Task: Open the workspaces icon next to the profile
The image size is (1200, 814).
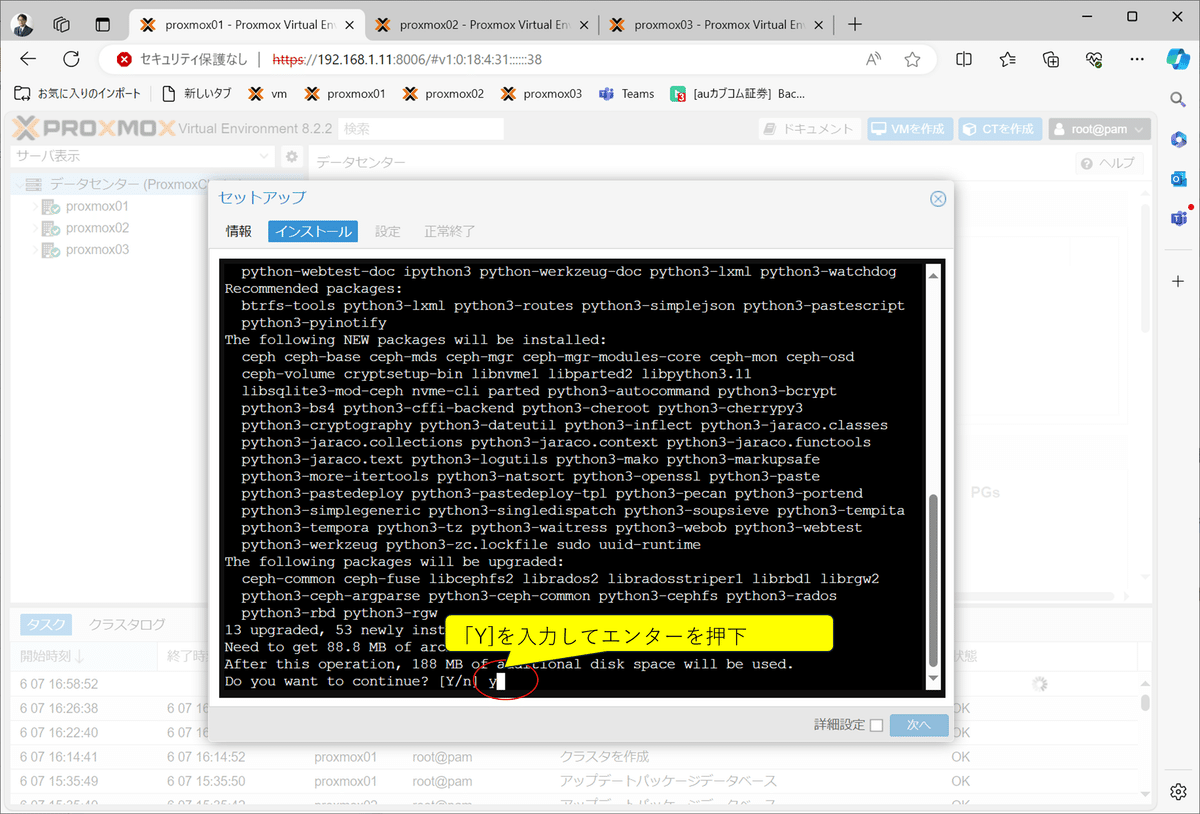Action: [x=62, y=24]
